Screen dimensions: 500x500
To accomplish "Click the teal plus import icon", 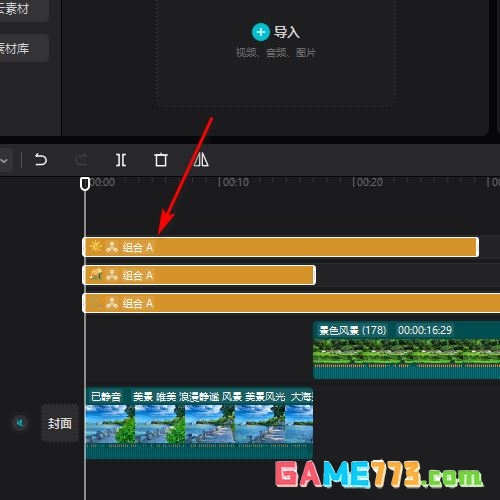I will coord(261,32).
